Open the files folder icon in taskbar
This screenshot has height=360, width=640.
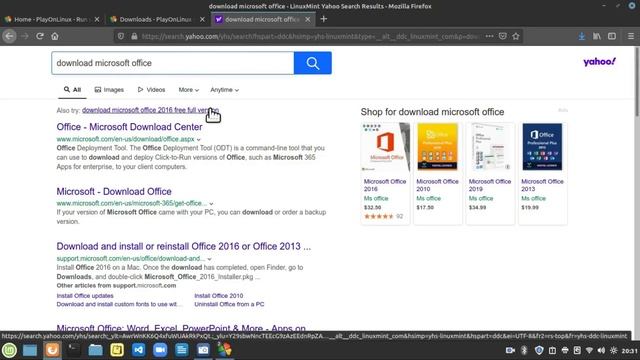click(96, 350)
